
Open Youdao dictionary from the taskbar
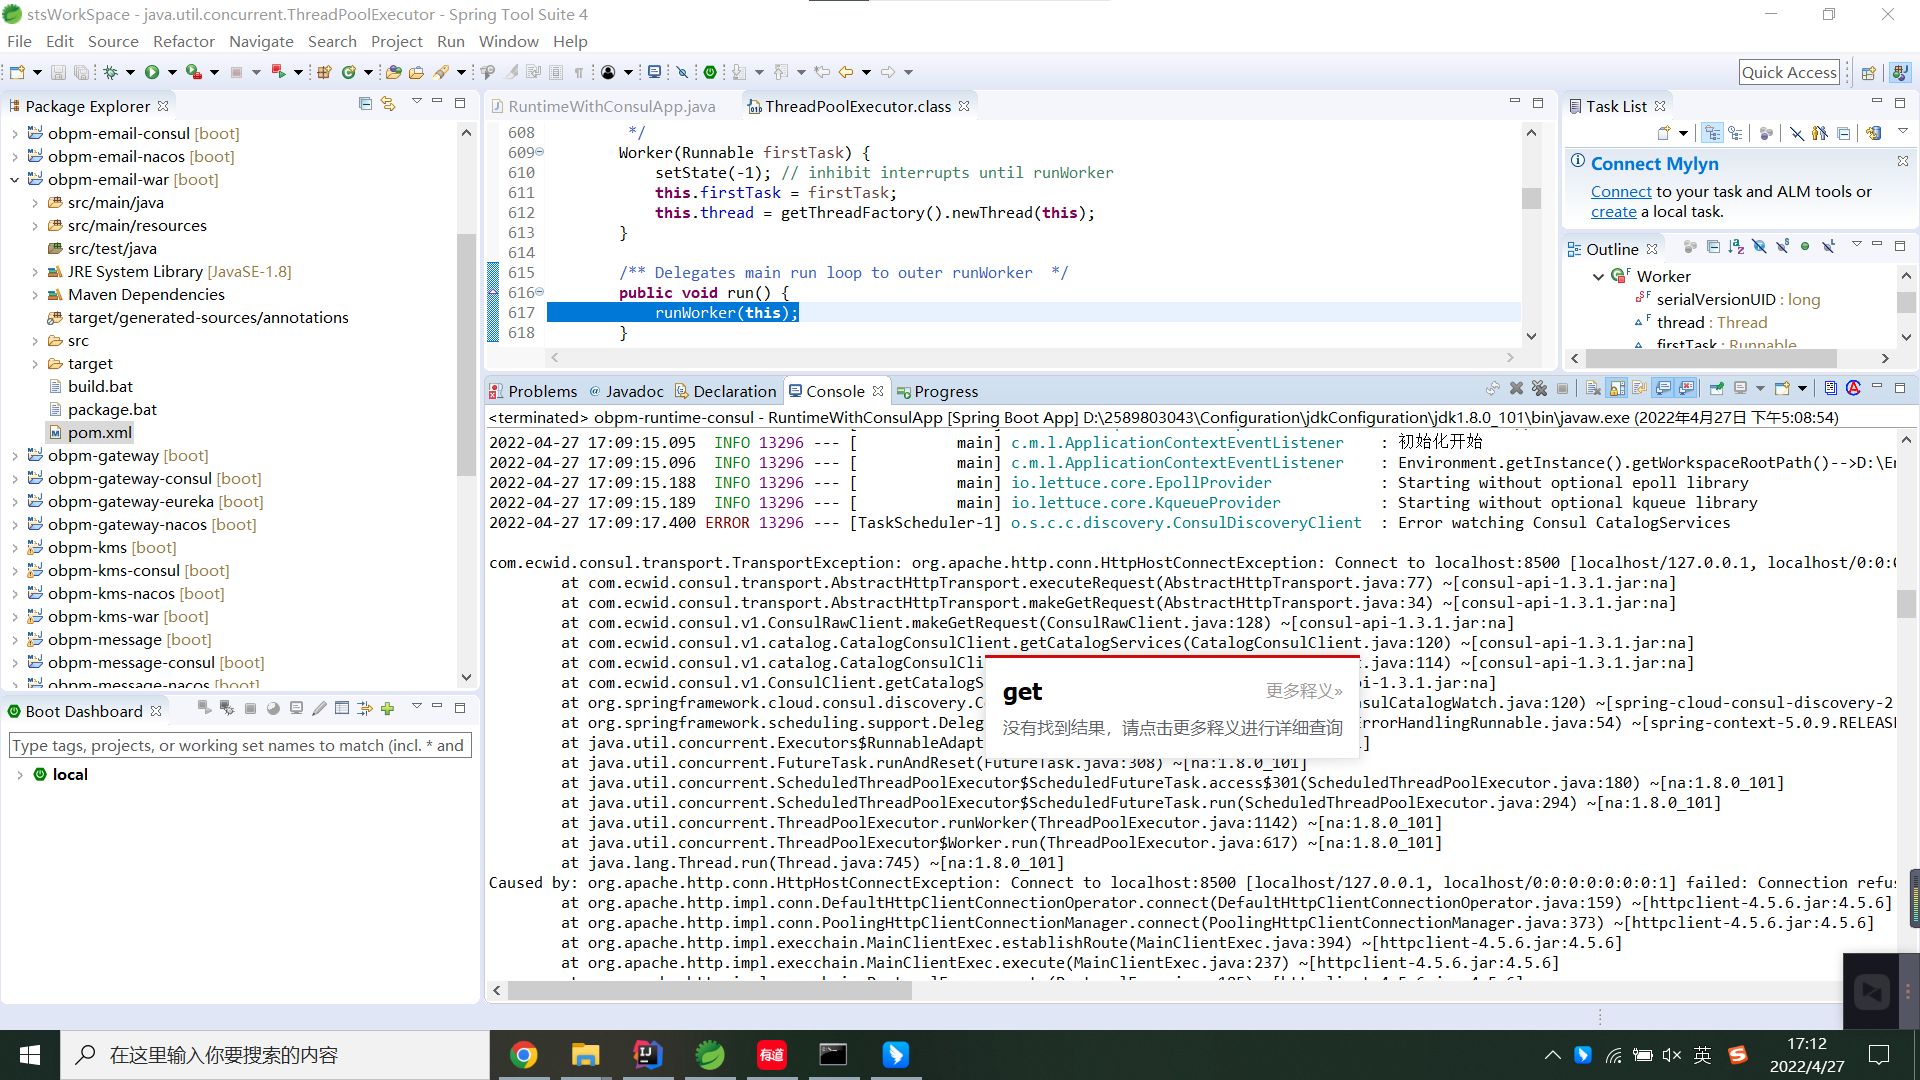tap(772, 1055)
